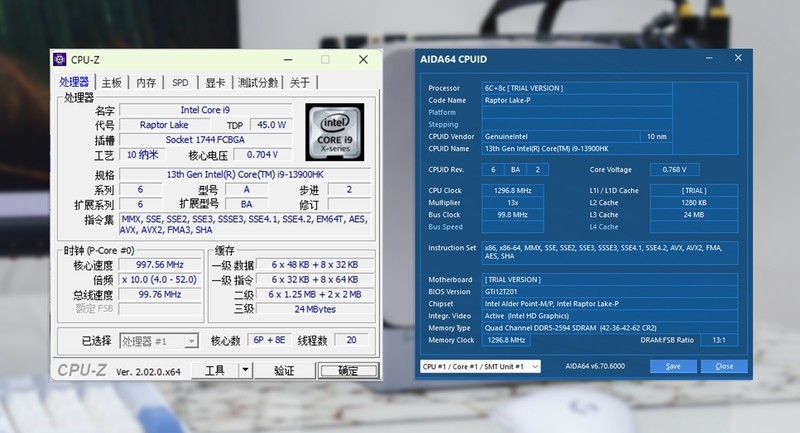The width and height of the screenshot is (800, 433).
Task: Click the bus speed value 99.76 MHz
Action: (x=160, y=294)
